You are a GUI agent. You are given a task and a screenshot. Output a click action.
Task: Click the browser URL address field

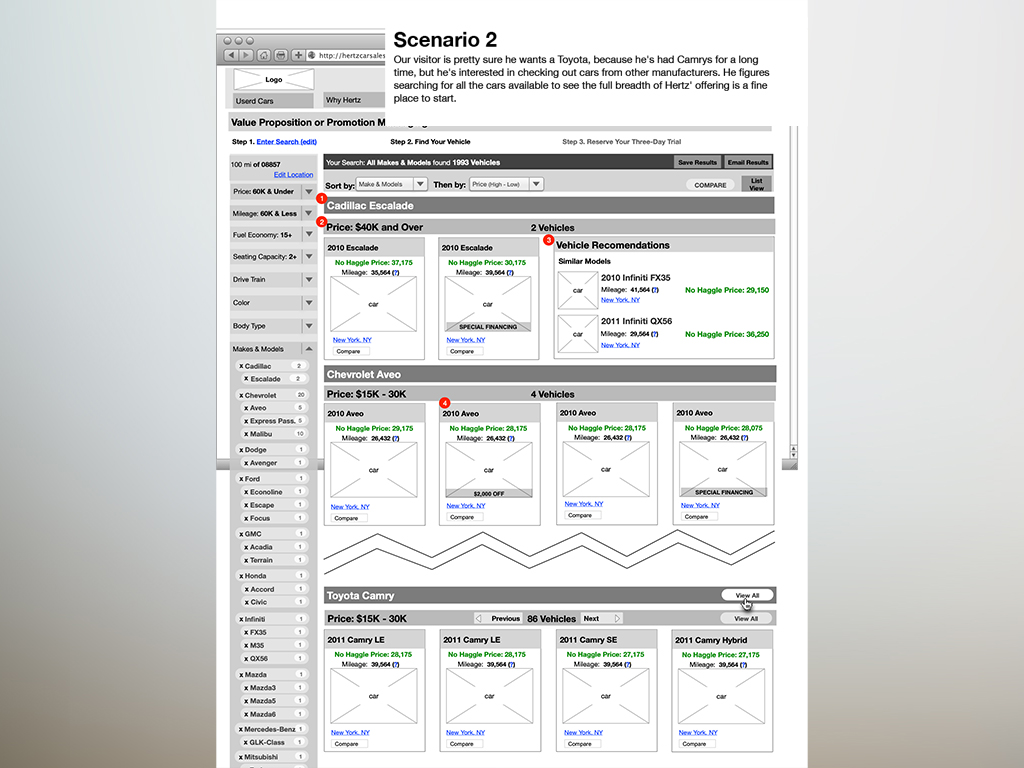(350, 55)
